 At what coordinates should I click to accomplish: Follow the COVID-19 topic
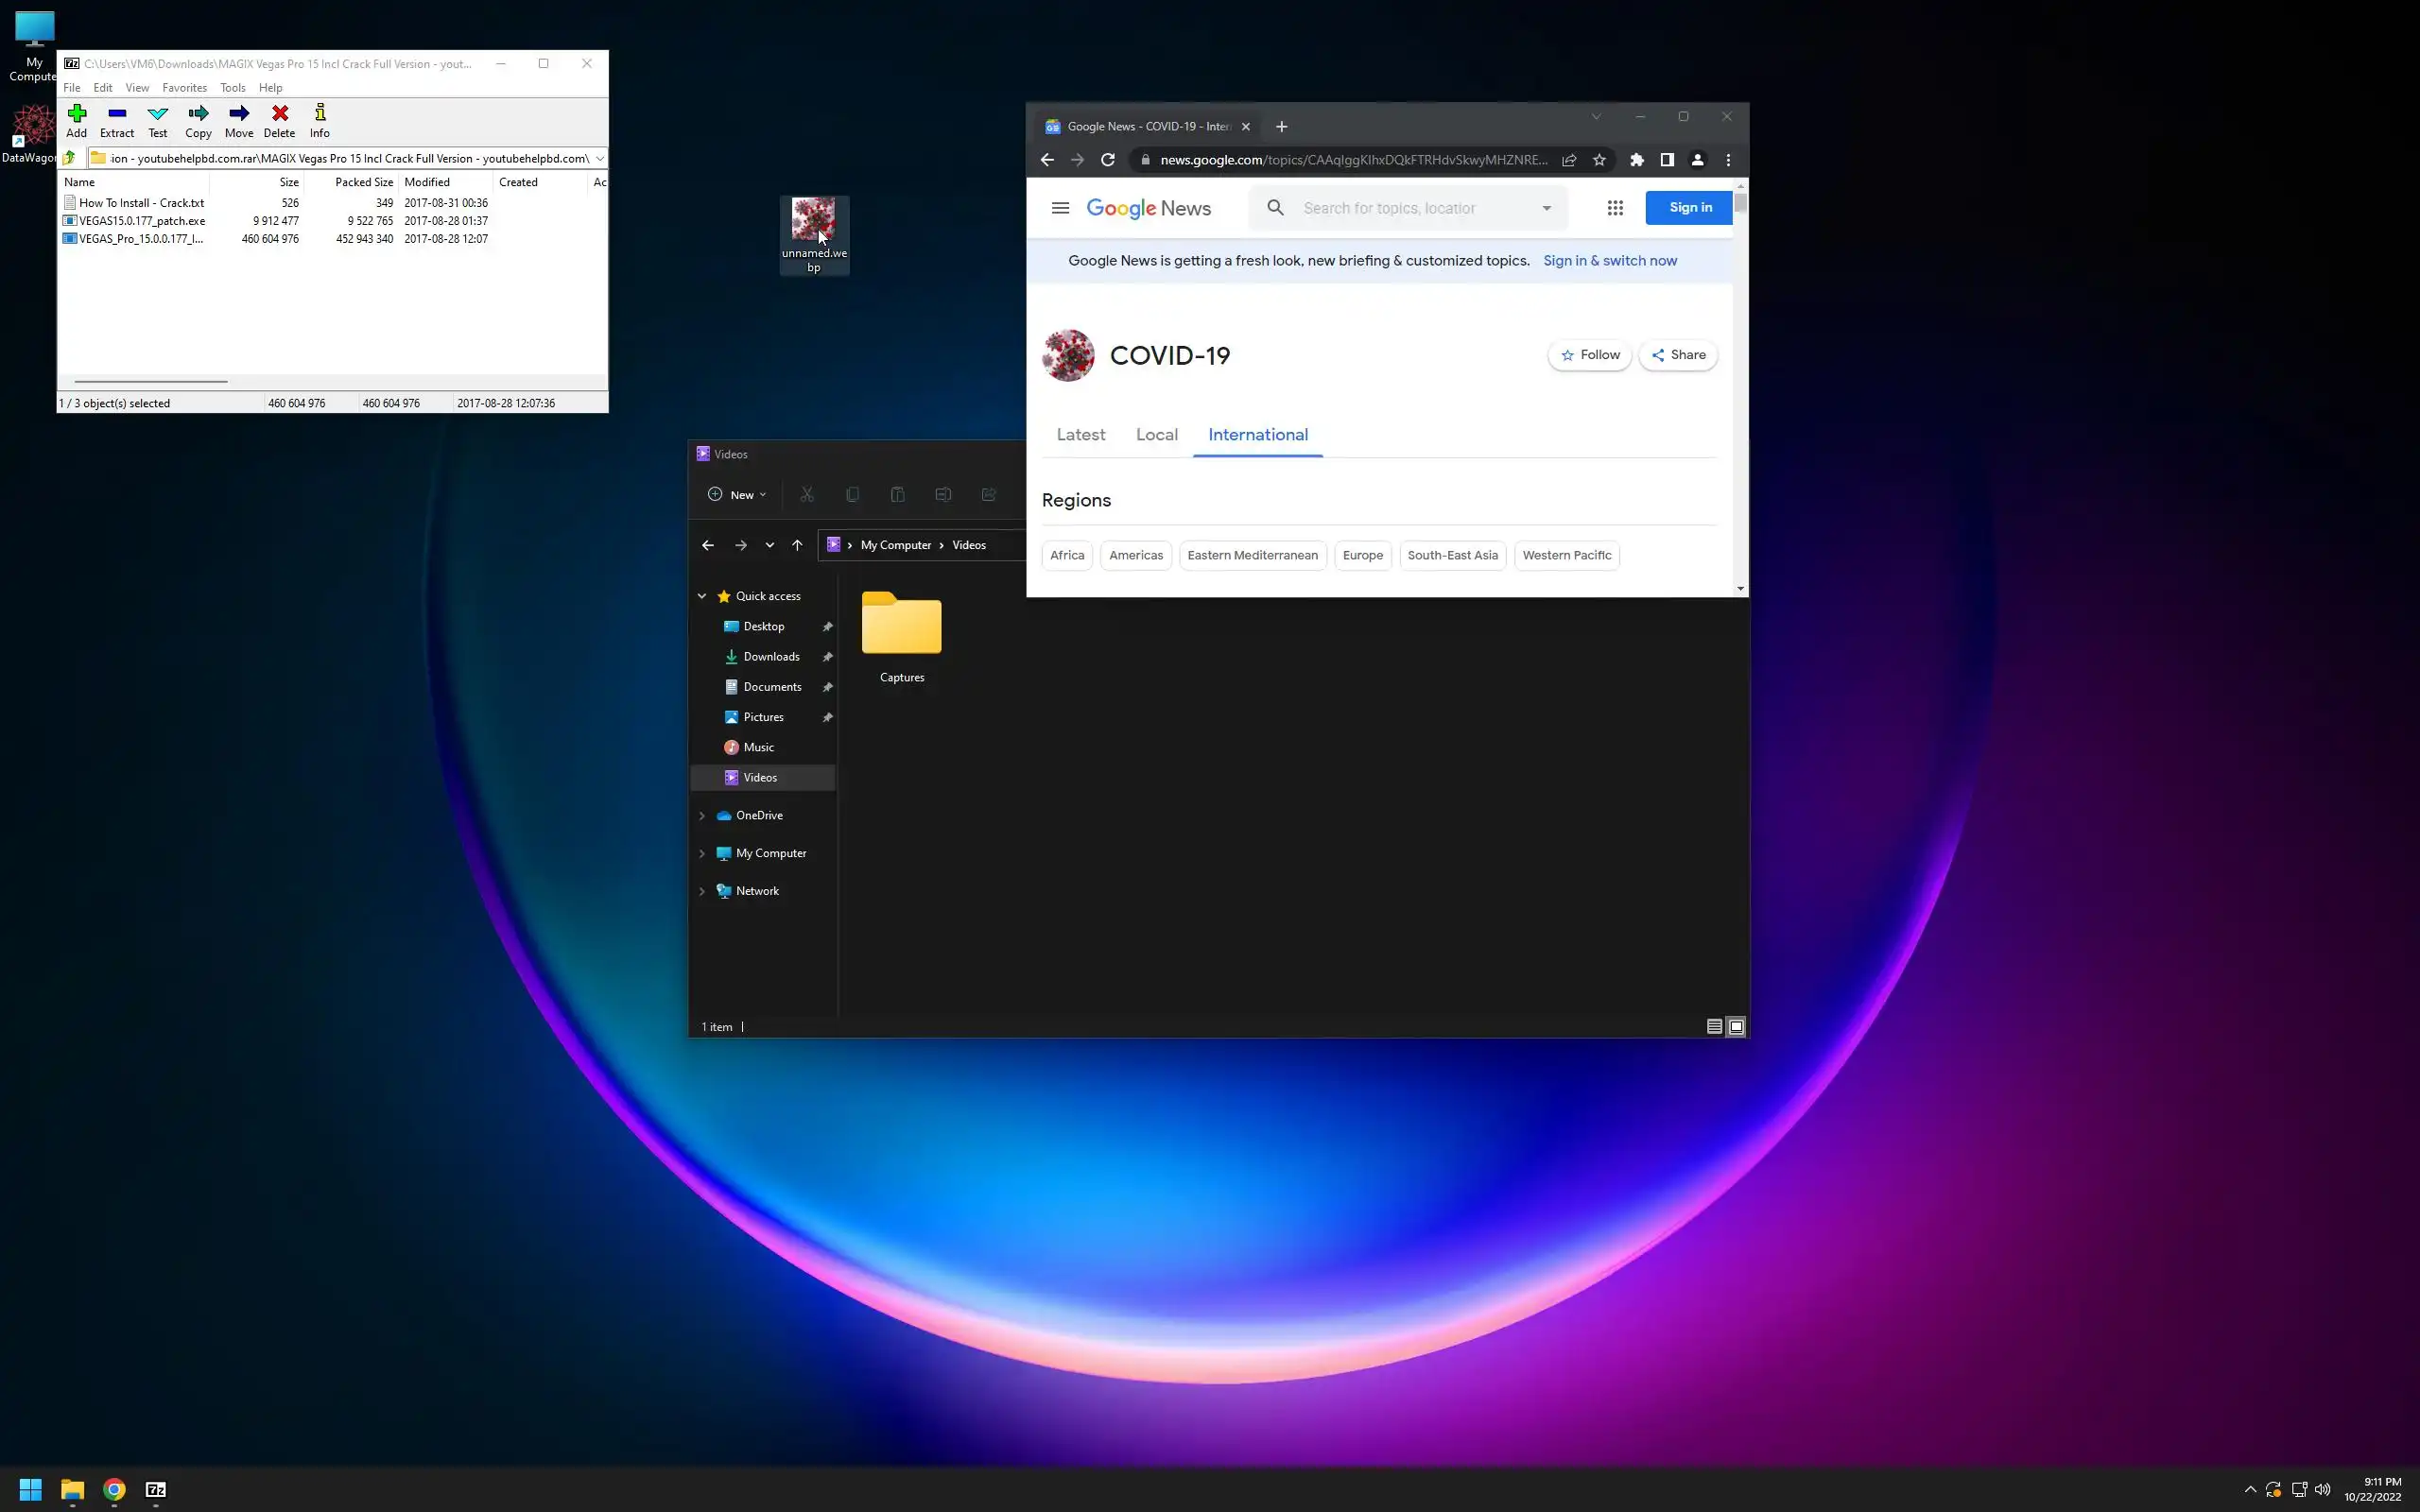click(1589, 355)
